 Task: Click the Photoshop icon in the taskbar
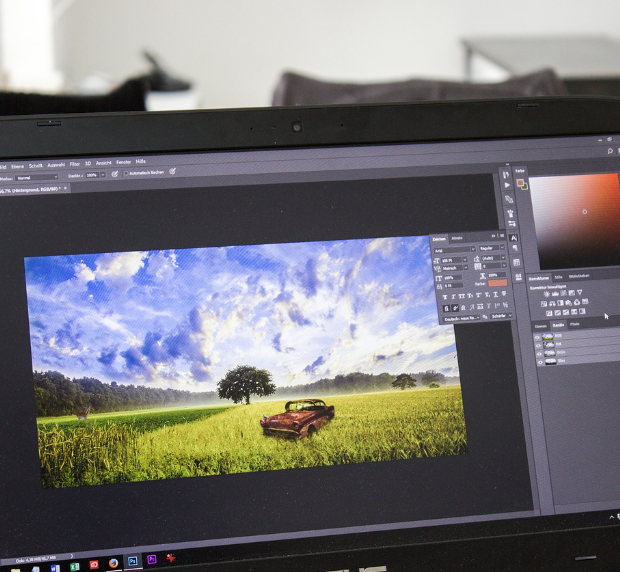click(132, 563)
